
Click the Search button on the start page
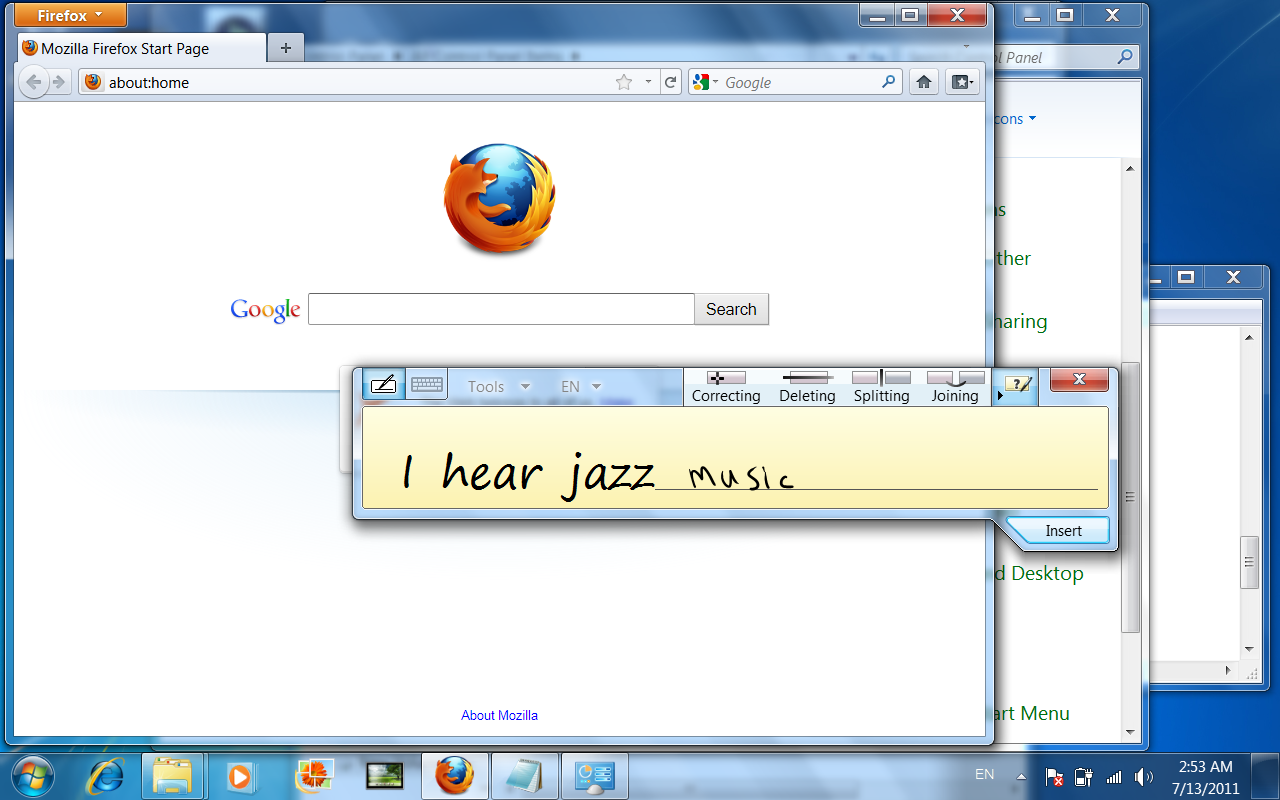(731, 309)
